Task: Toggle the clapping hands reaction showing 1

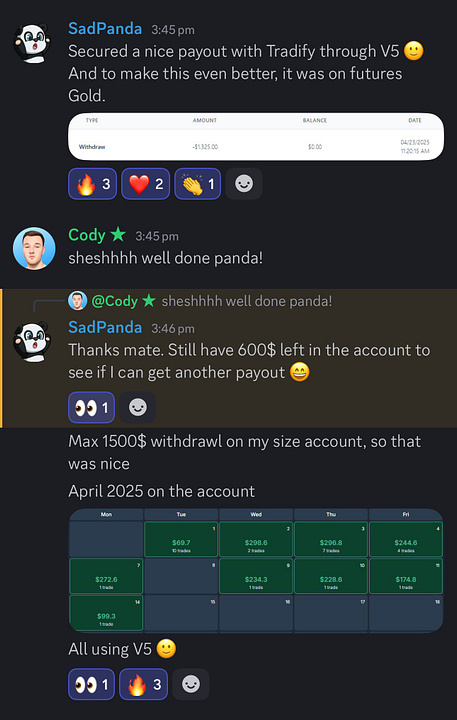Action: (197, 184)
